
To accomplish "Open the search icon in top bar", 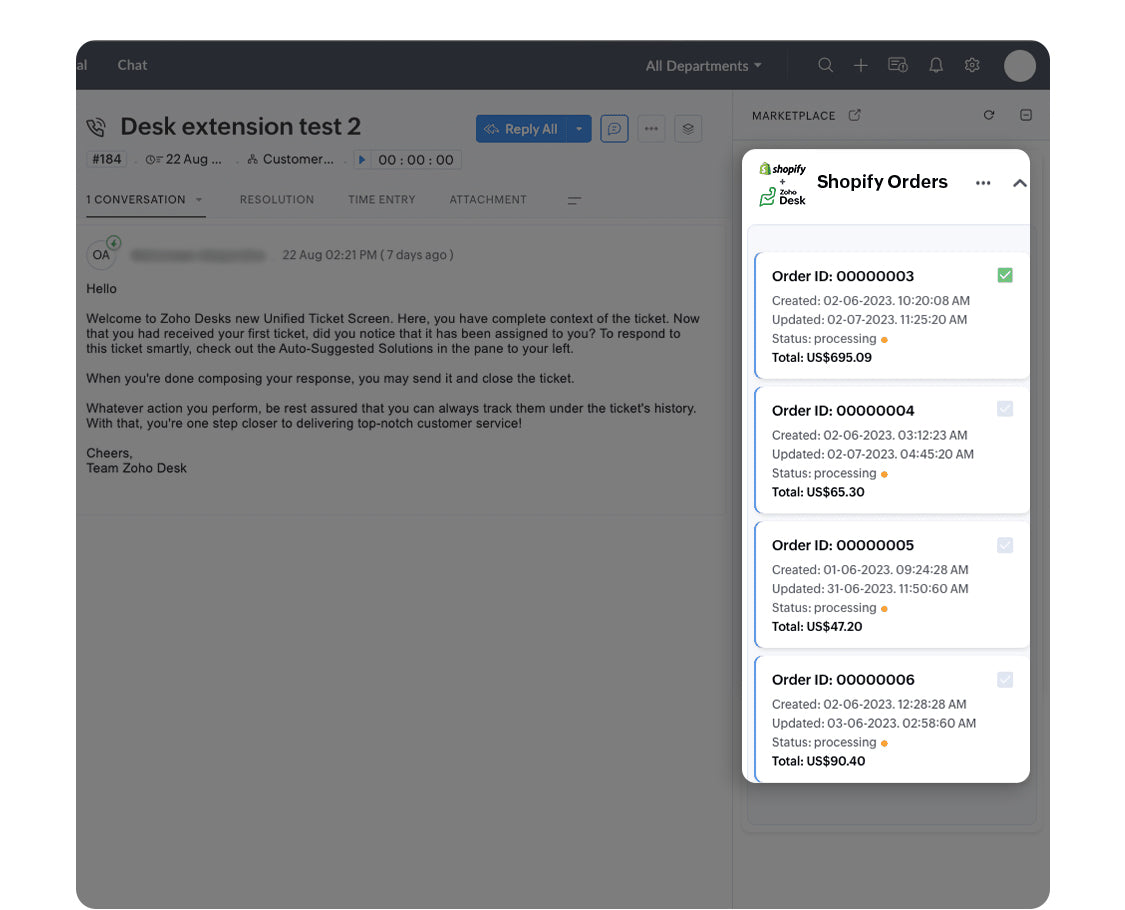I will point(825,65).
